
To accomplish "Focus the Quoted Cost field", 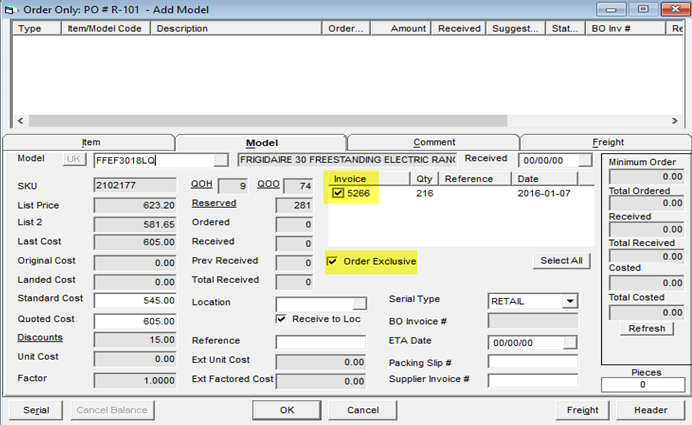I will coord(135,321).
